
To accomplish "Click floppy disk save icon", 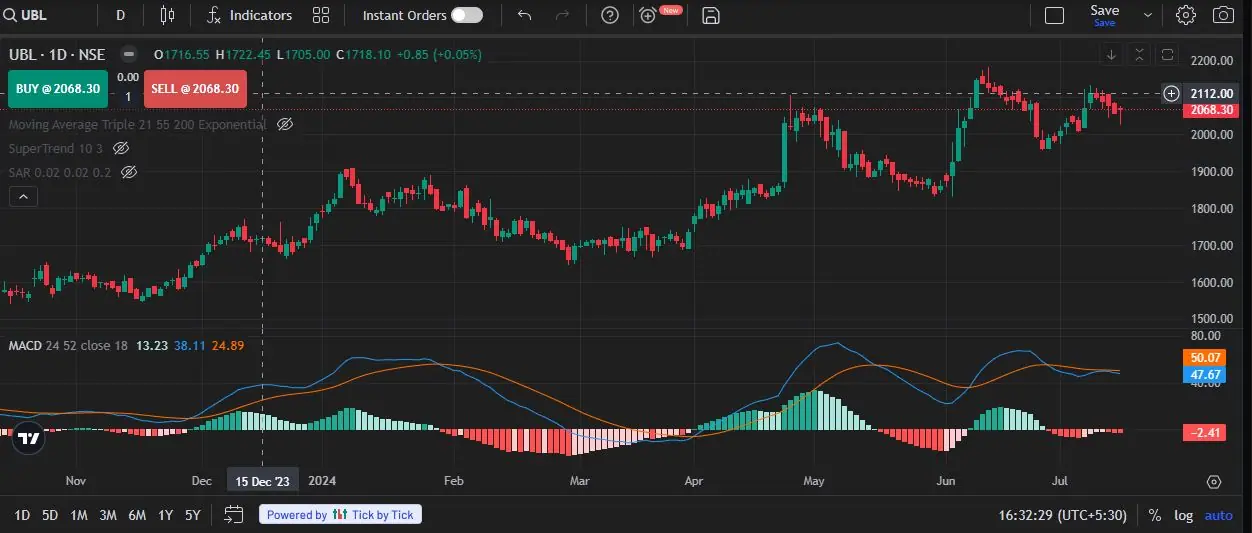I will point(711,15).
